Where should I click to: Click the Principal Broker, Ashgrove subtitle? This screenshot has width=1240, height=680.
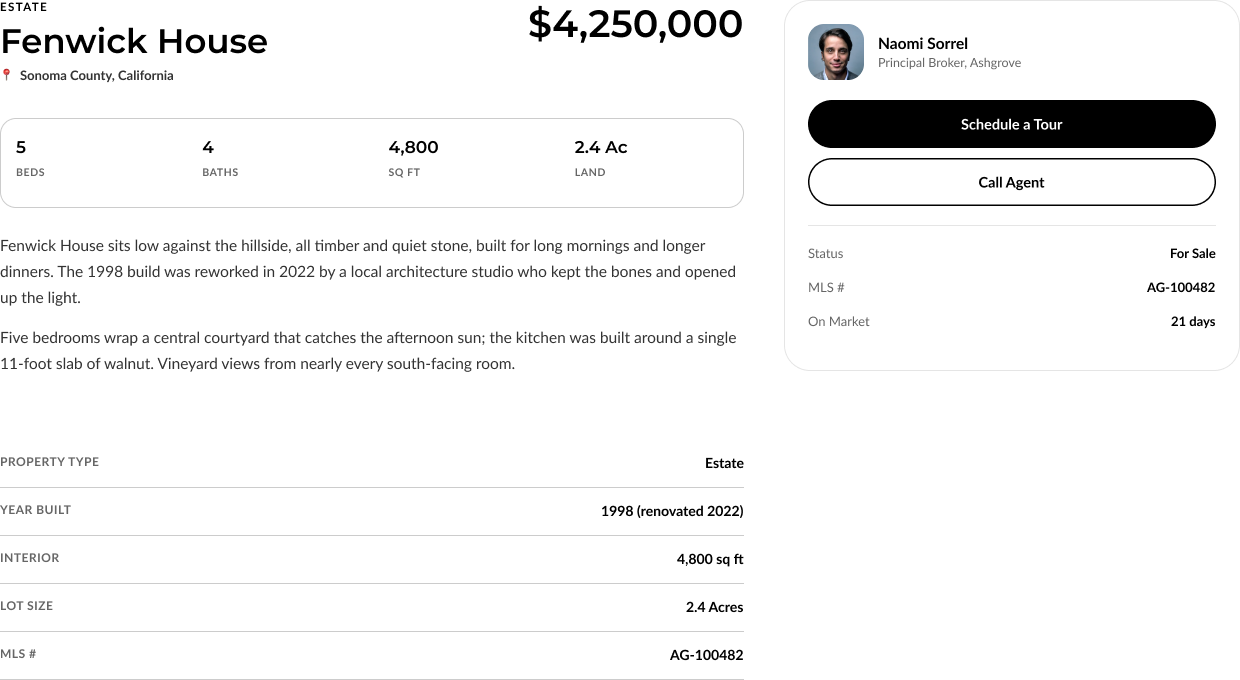[949, 62]
